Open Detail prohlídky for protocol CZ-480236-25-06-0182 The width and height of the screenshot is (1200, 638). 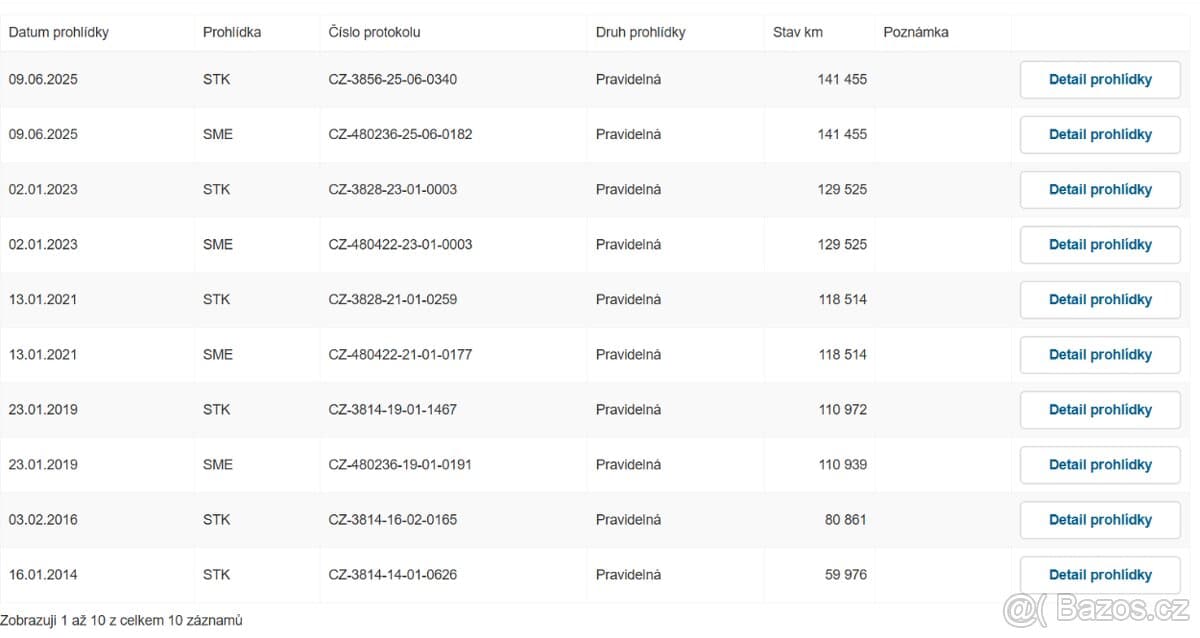click(1100, 135)
